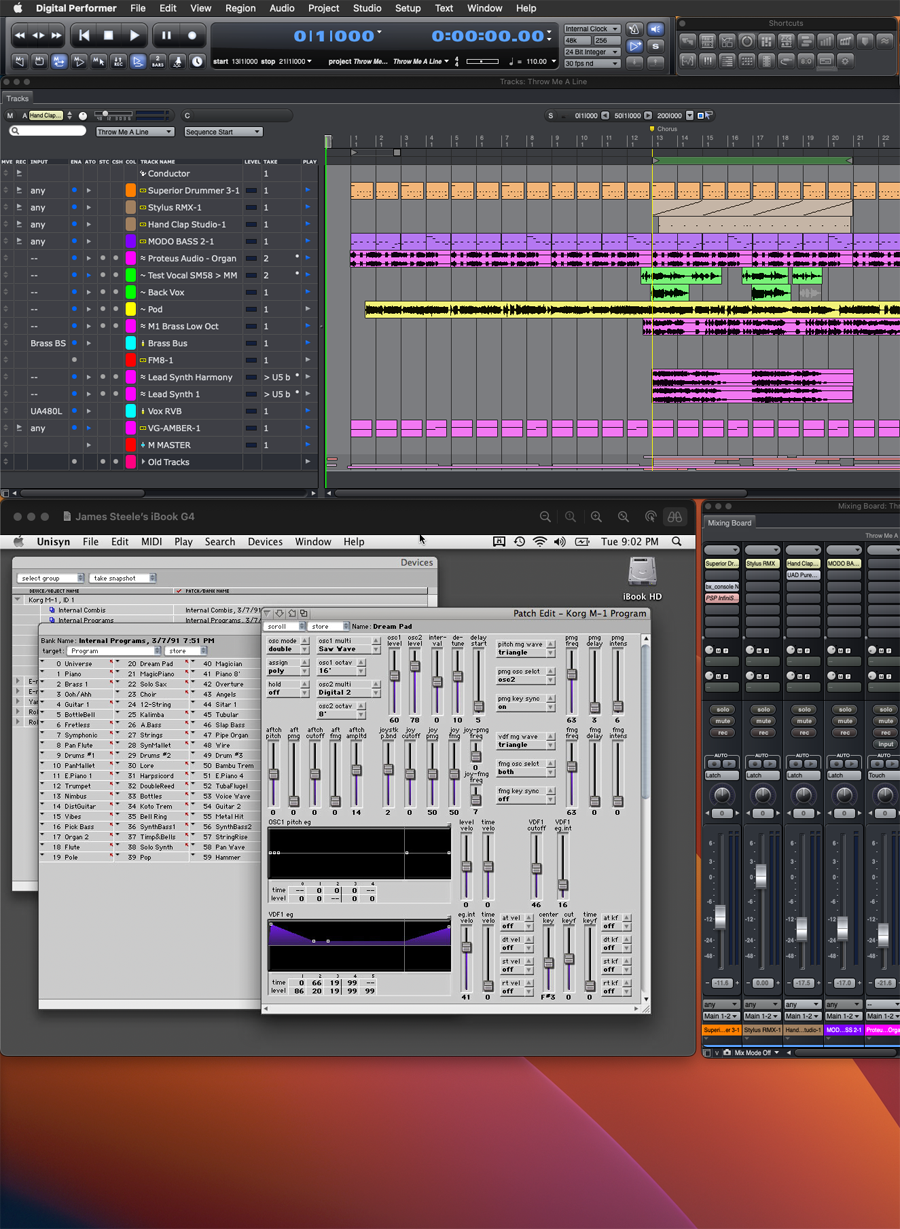
Task: Select the Tracks tab
Action: [x=17, y=99]
